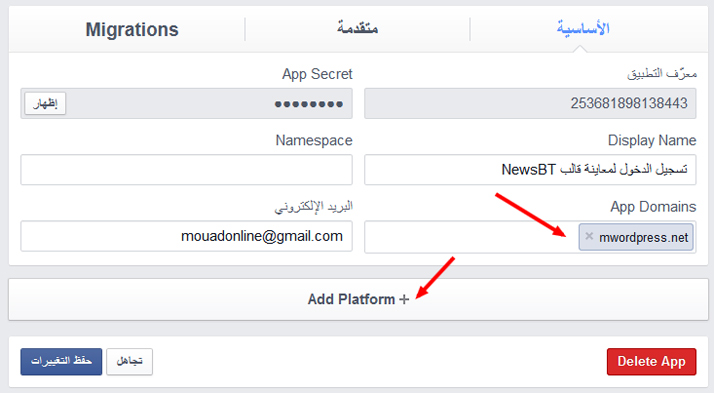Screen dimensions: 714x393
Task: Switch to the Migrations tab
Action: (132, 30)
